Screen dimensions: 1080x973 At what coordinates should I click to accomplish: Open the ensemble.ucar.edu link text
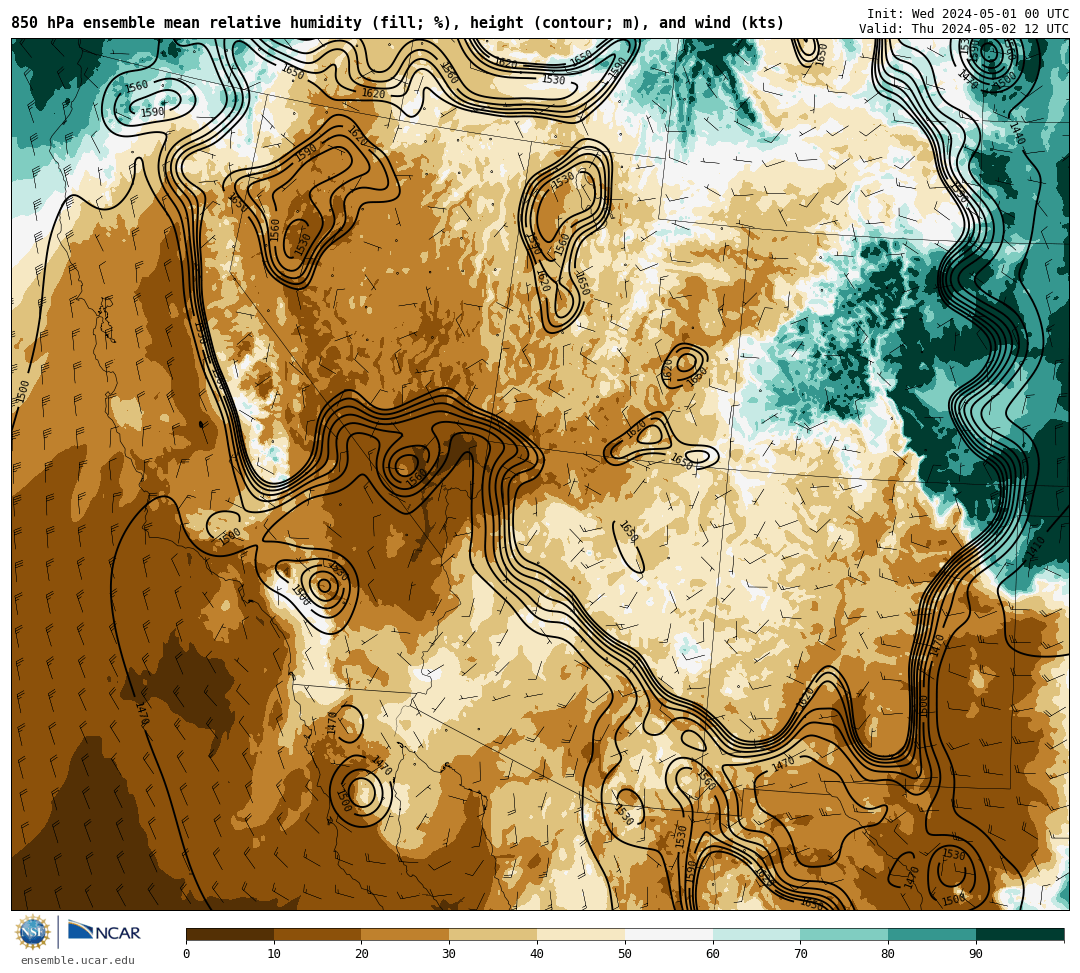click(x=78, y=960)
